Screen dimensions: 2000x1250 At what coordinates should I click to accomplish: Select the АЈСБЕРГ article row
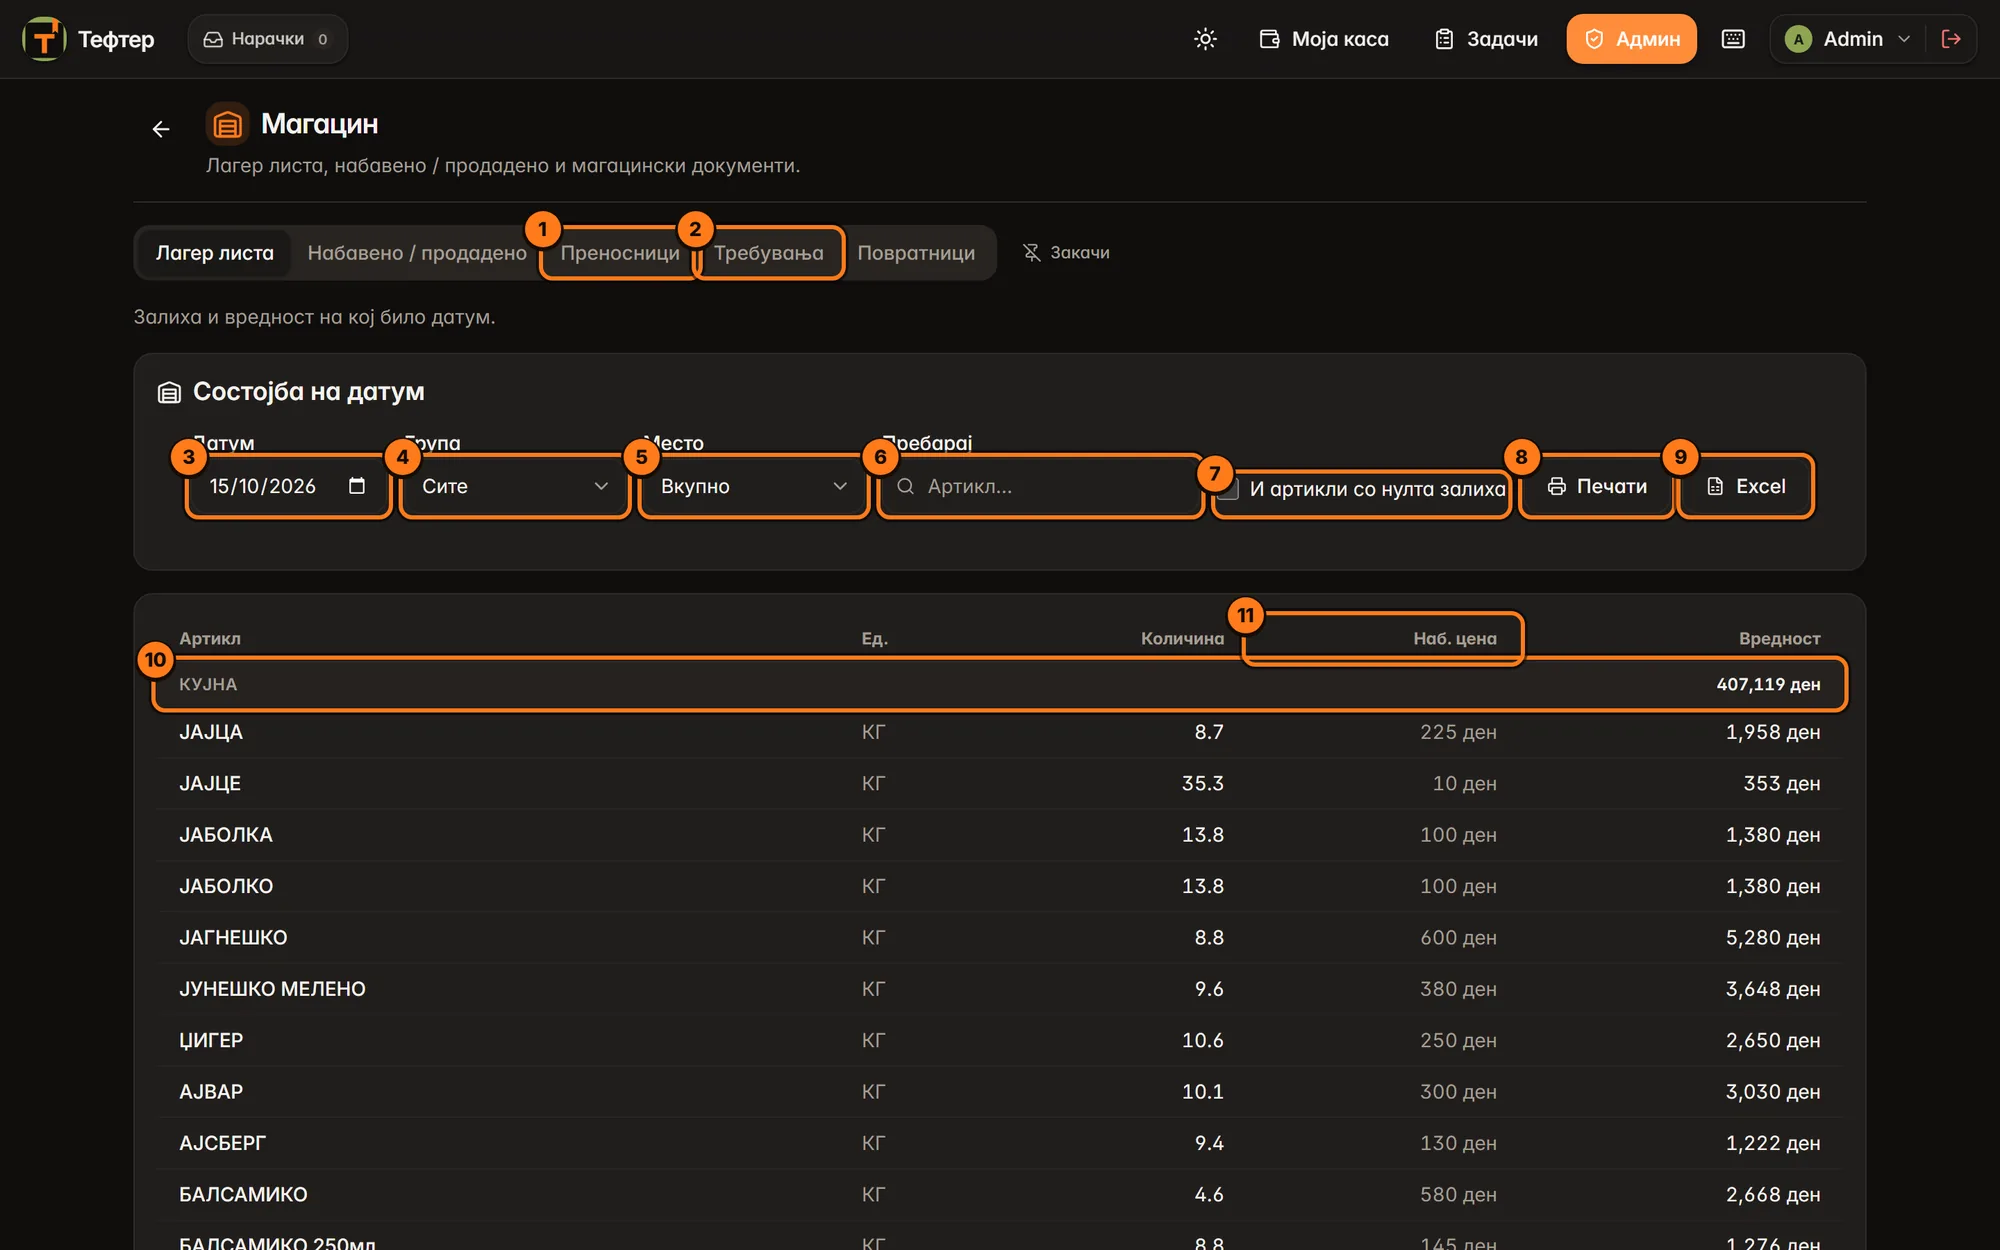click(999, 1143)
